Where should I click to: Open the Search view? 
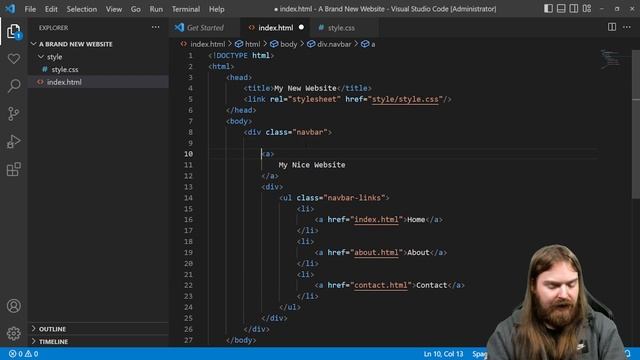point(13,86)
